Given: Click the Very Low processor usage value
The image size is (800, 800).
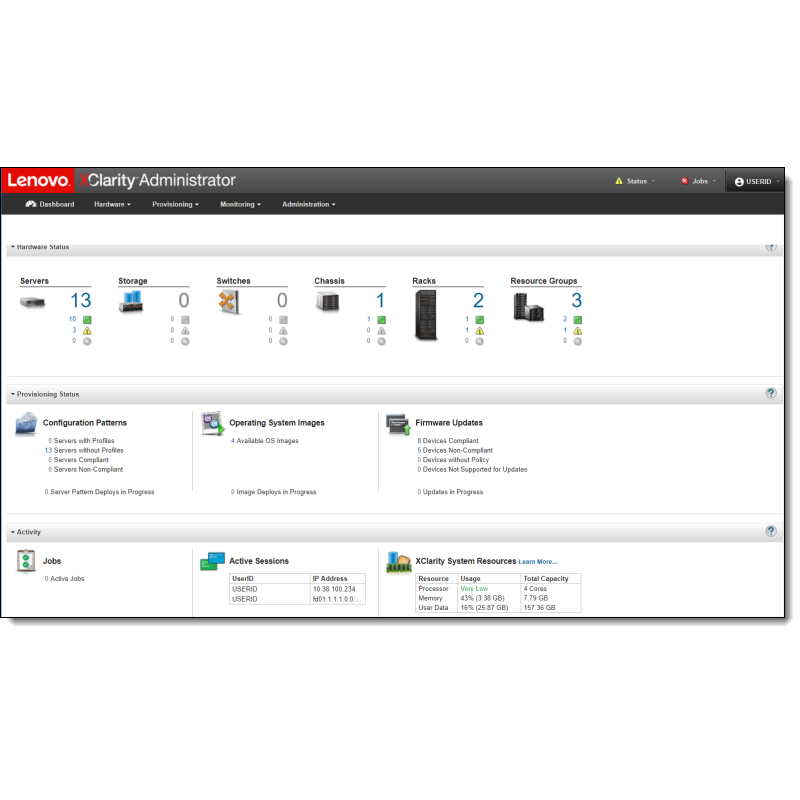Looking at the screenshot, I should pyautogui.click(x=474, y=589).
